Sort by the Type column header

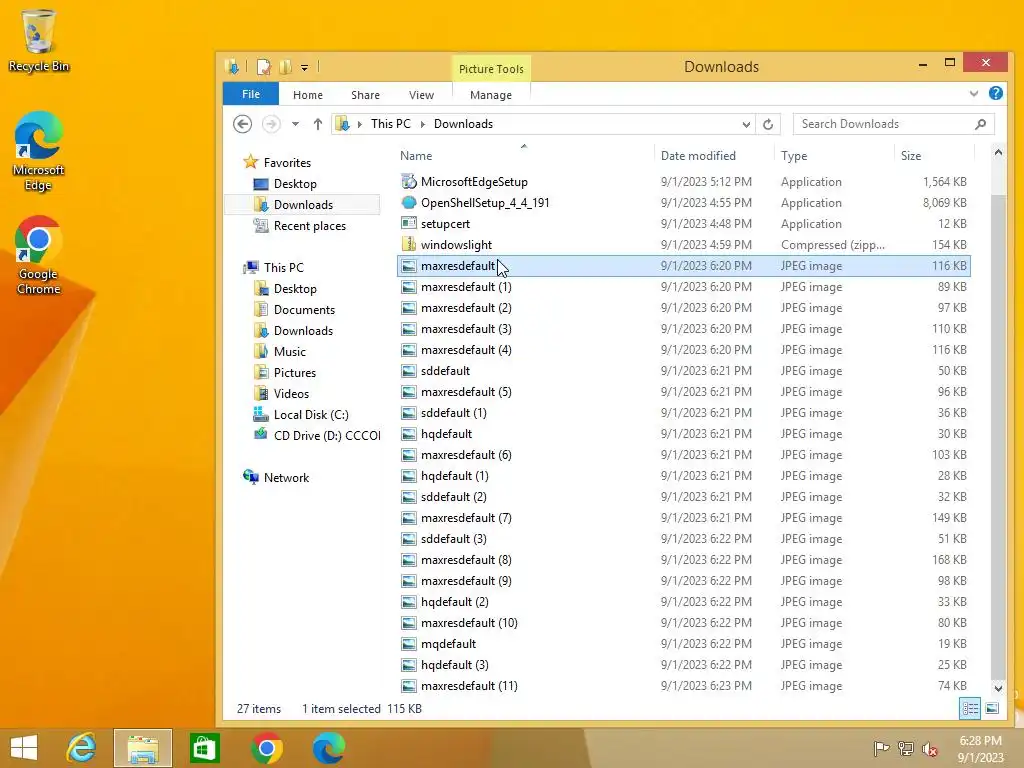click(833, 155)
